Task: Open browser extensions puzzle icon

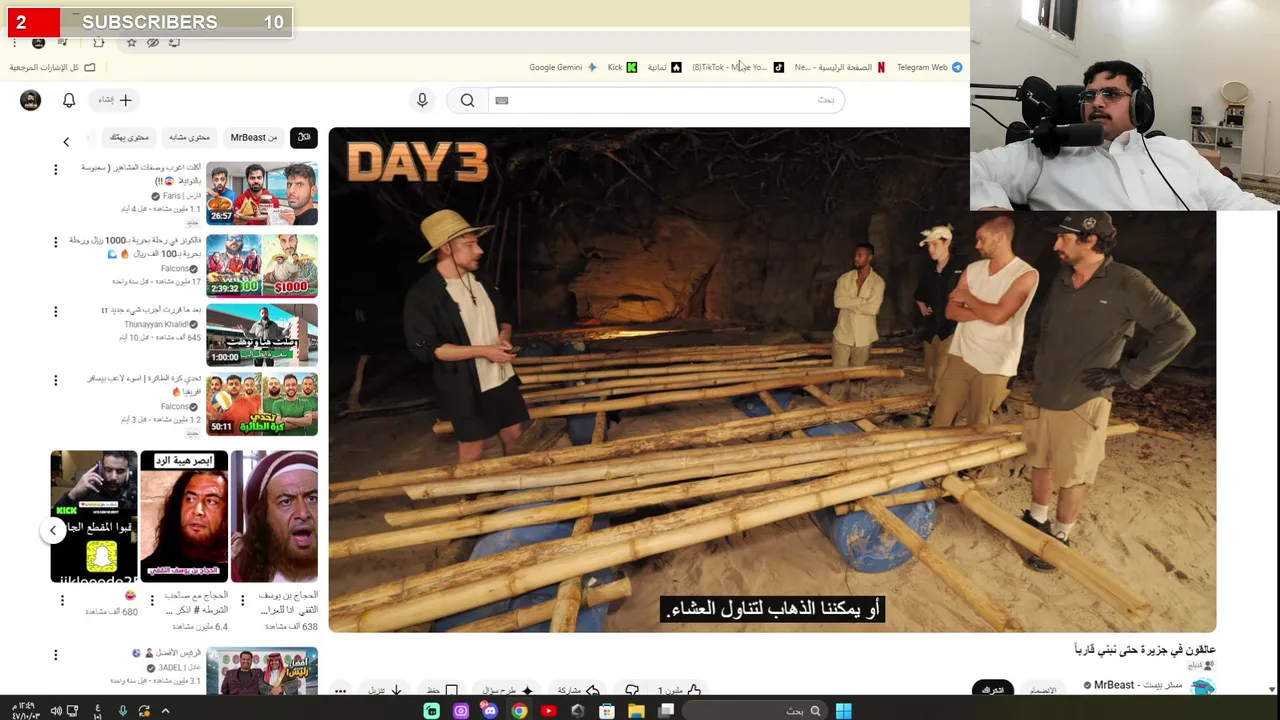Action: [98, 42]
